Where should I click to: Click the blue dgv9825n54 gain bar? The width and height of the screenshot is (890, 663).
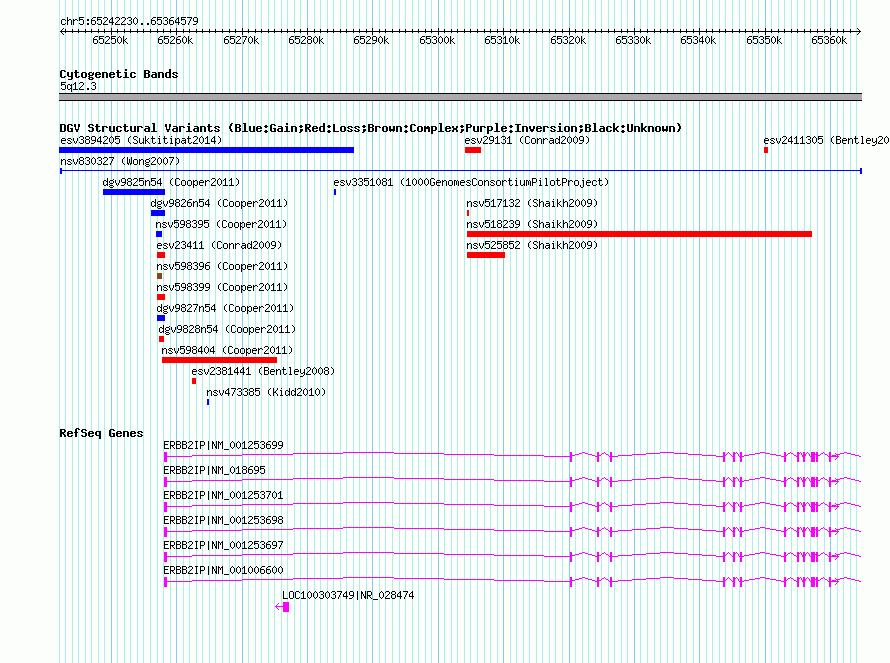(134, 192)
